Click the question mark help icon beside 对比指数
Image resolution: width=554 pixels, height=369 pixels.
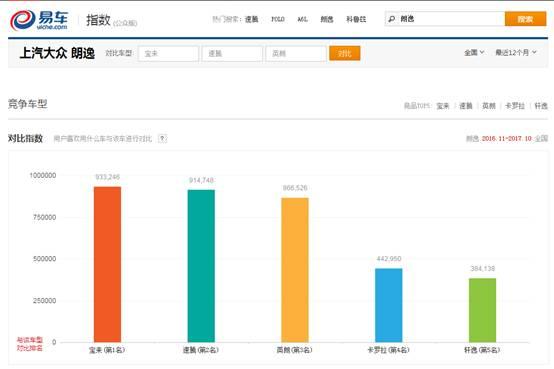pos(162,138)
